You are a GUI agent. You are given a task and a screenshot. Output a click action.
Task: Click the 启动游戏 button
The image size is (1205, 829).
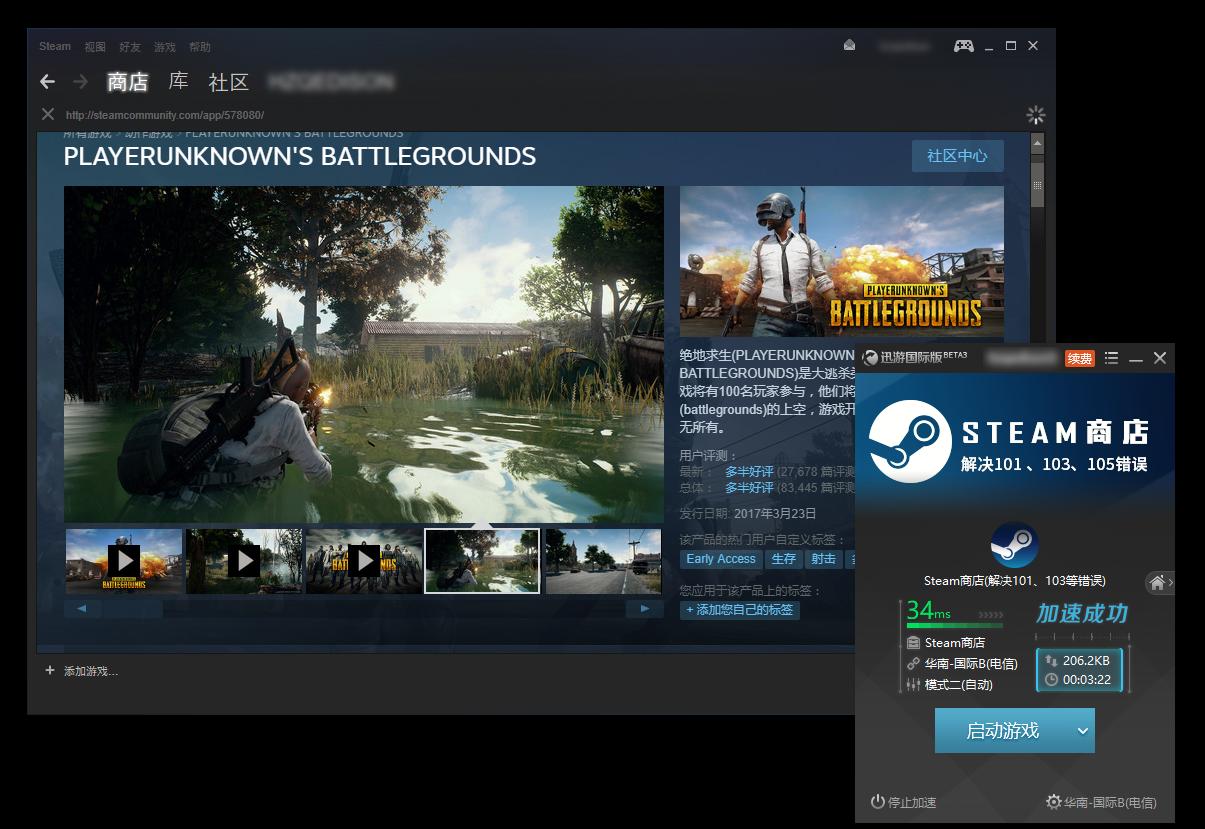1002,731
